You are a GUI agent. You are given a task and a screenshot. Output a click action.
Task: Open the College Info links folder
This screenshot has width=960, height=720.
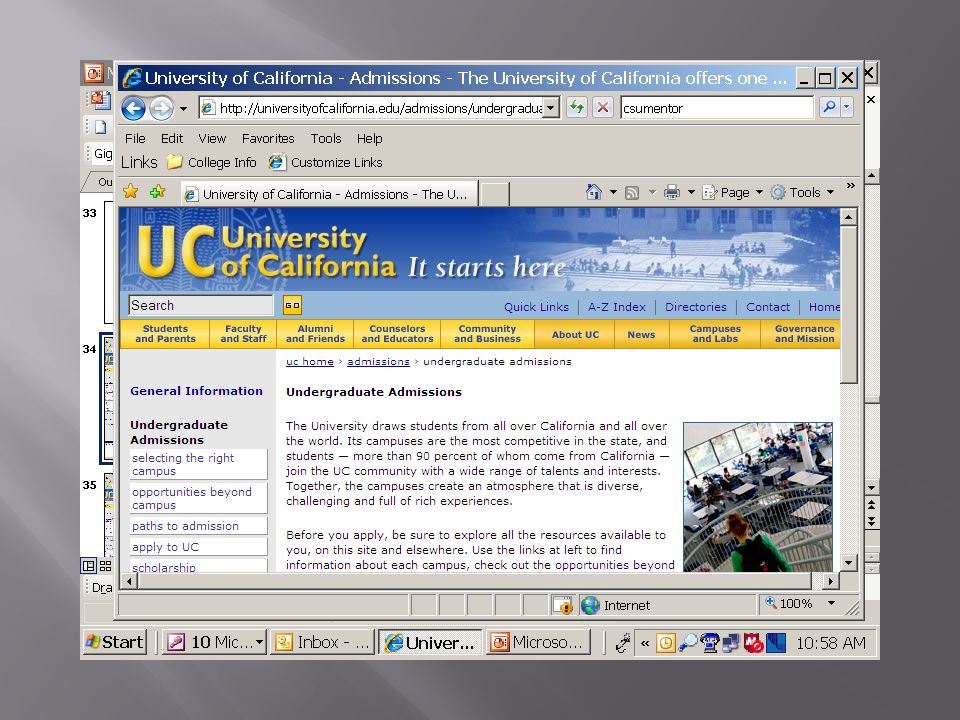[212, 162]
